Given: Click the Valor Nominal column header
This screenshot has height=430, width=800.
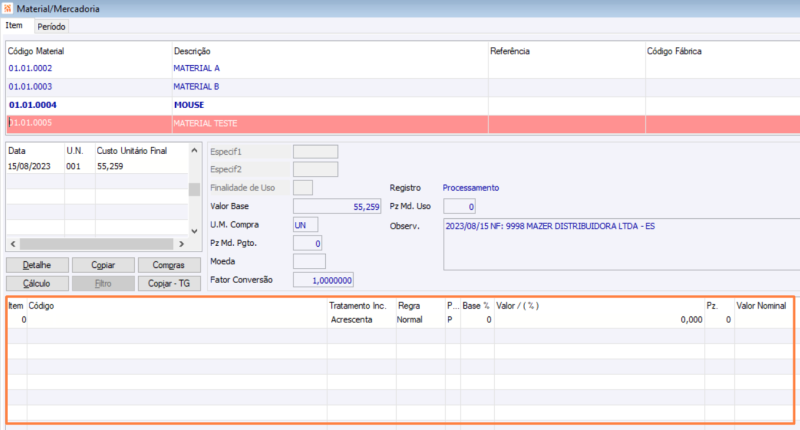Looking at the screenshot, I should coord(761,306).
